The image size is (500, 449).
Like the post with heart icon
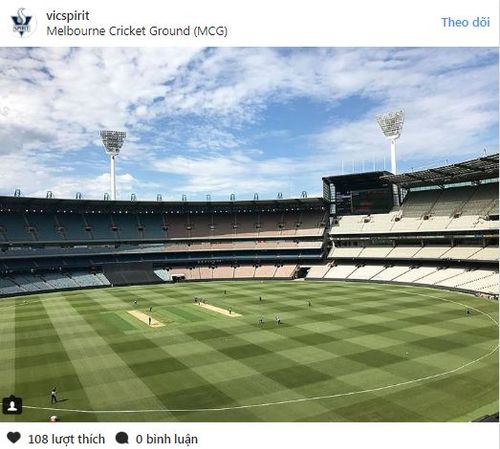(x=14, y=438)
